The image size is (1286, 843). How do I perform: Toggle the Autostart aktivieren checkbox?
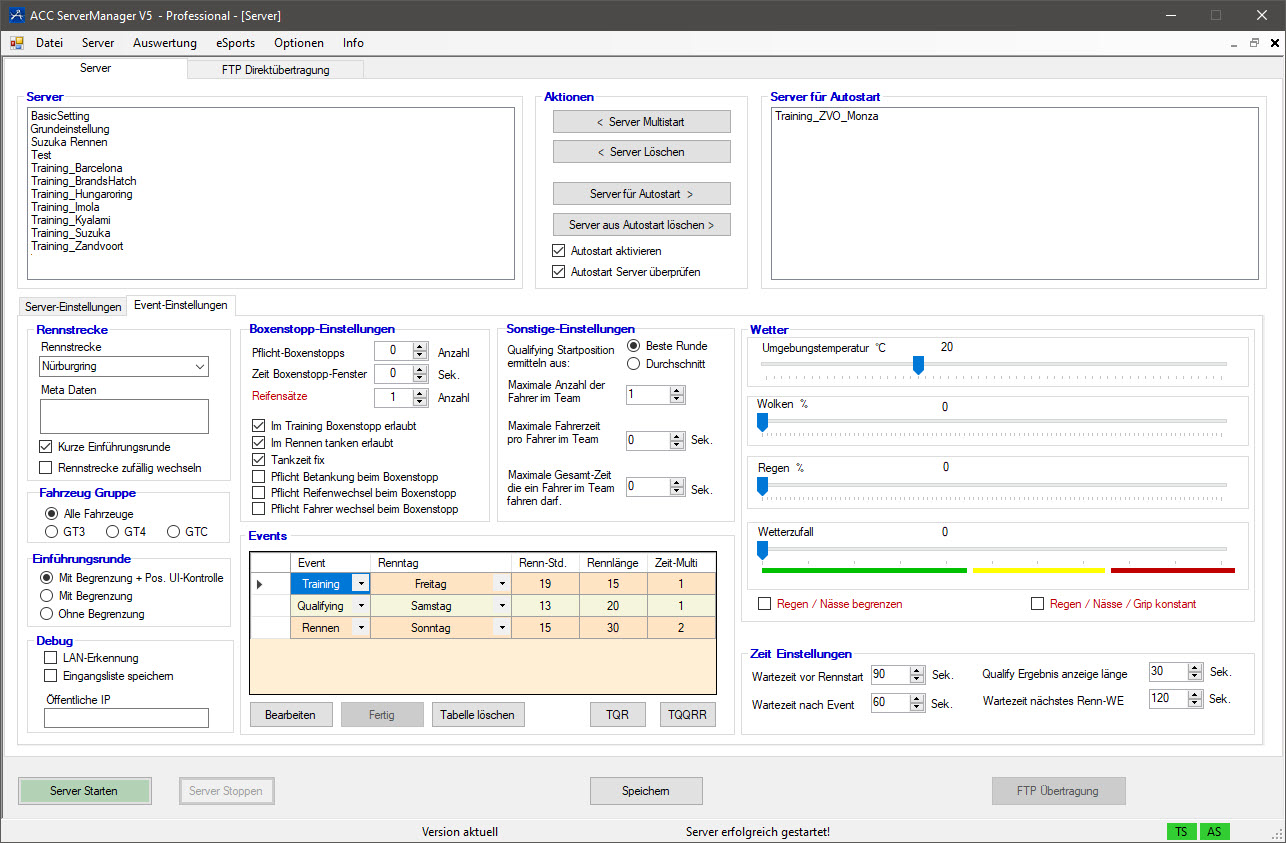click(559, 251)
